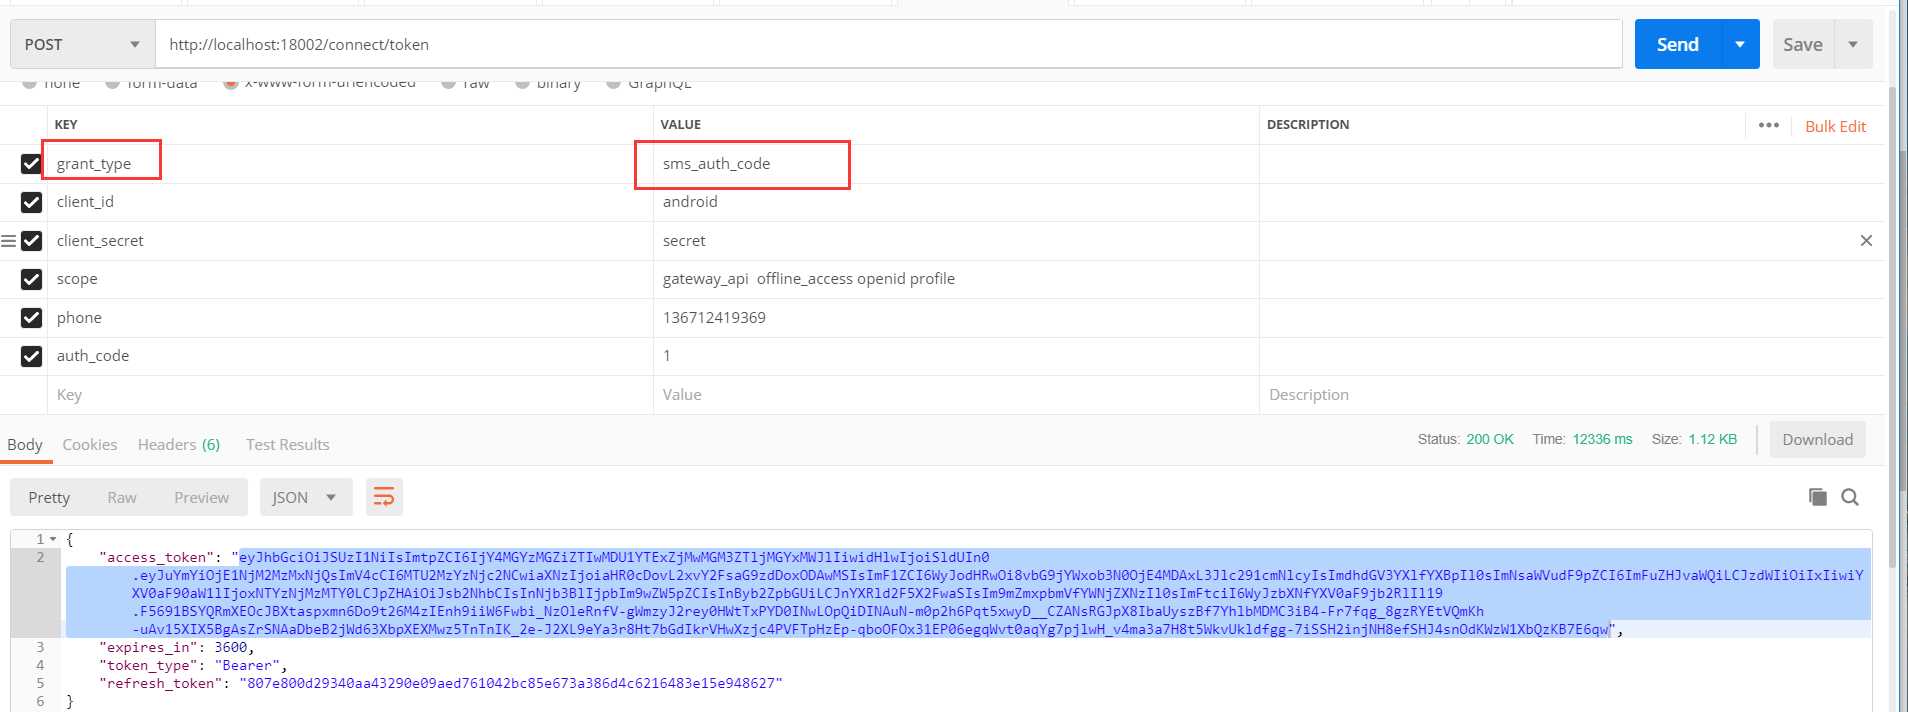Expand the Save button dropdown arrow
Viewport: 1908px width, 712px height.
click(1853, 44)
